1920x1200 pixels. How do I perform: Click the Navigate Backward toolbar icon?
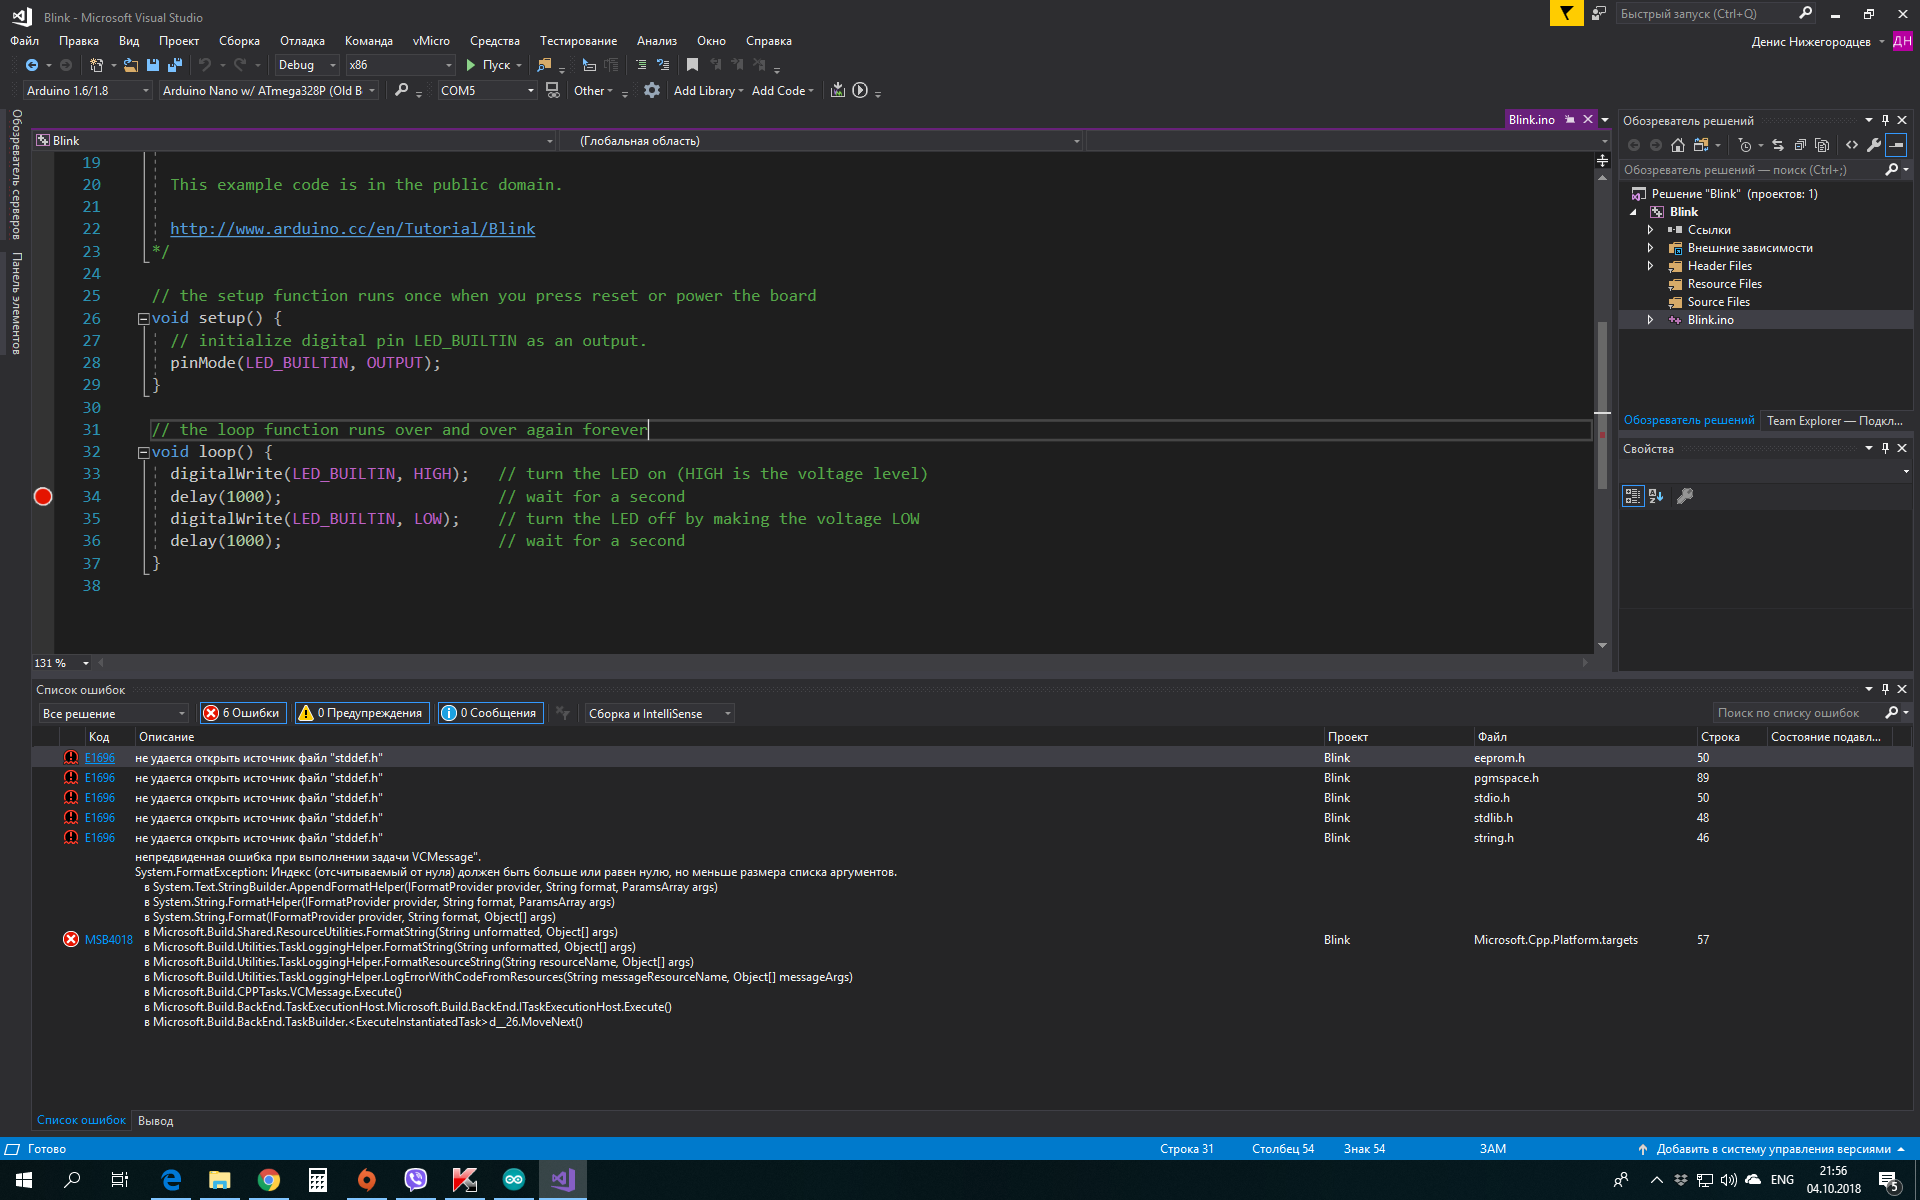click(32, 65)
